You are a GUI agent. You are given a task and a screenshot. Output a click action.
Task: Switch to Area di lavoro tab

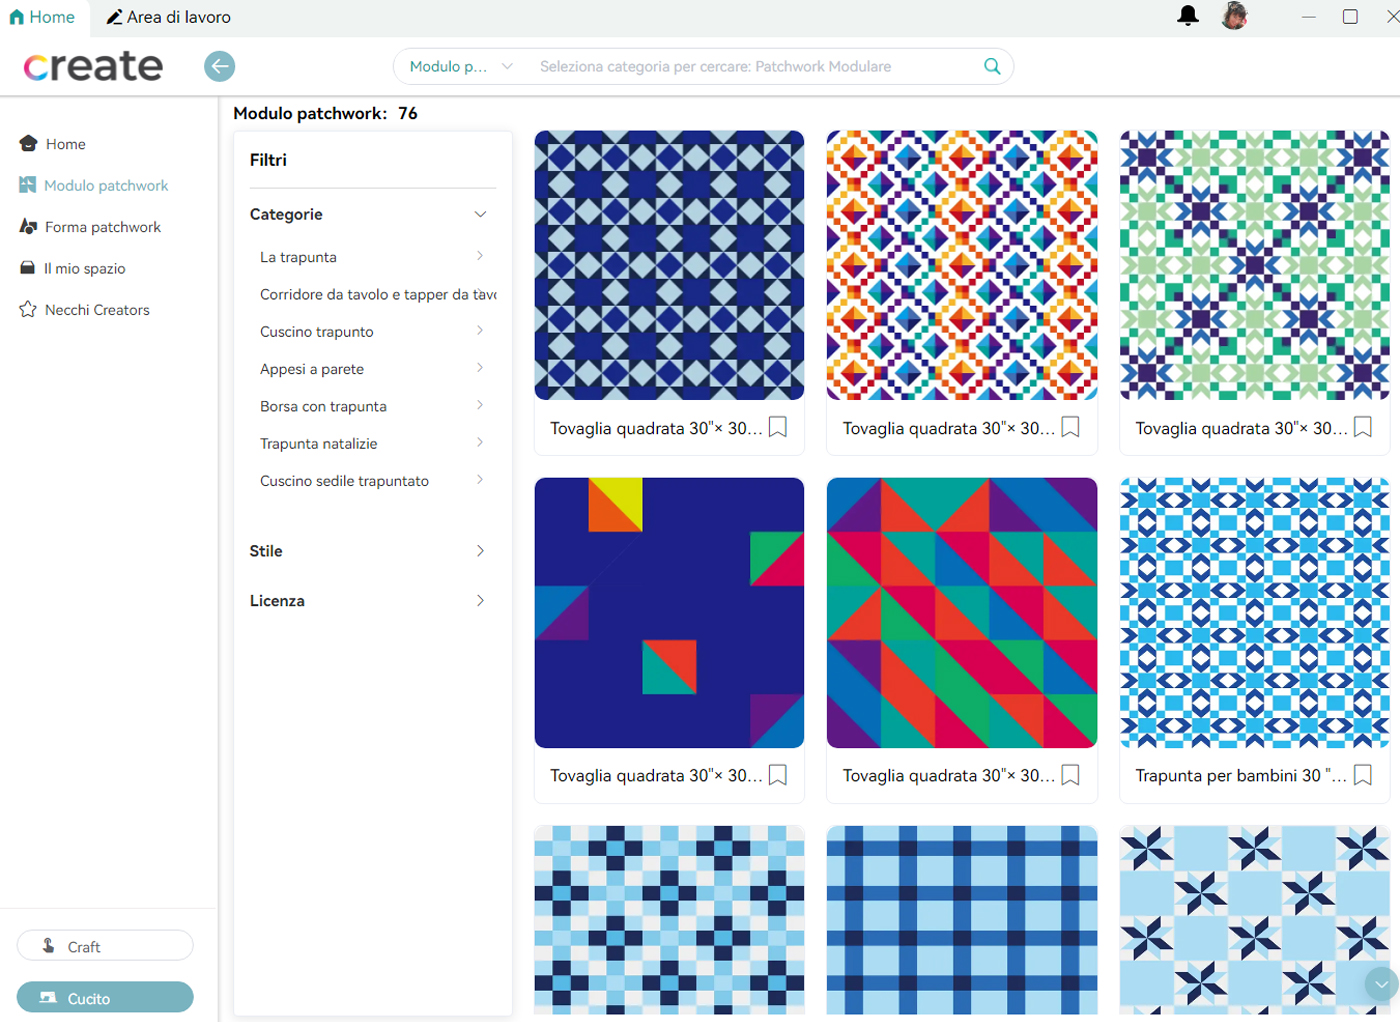pos(168,17)
